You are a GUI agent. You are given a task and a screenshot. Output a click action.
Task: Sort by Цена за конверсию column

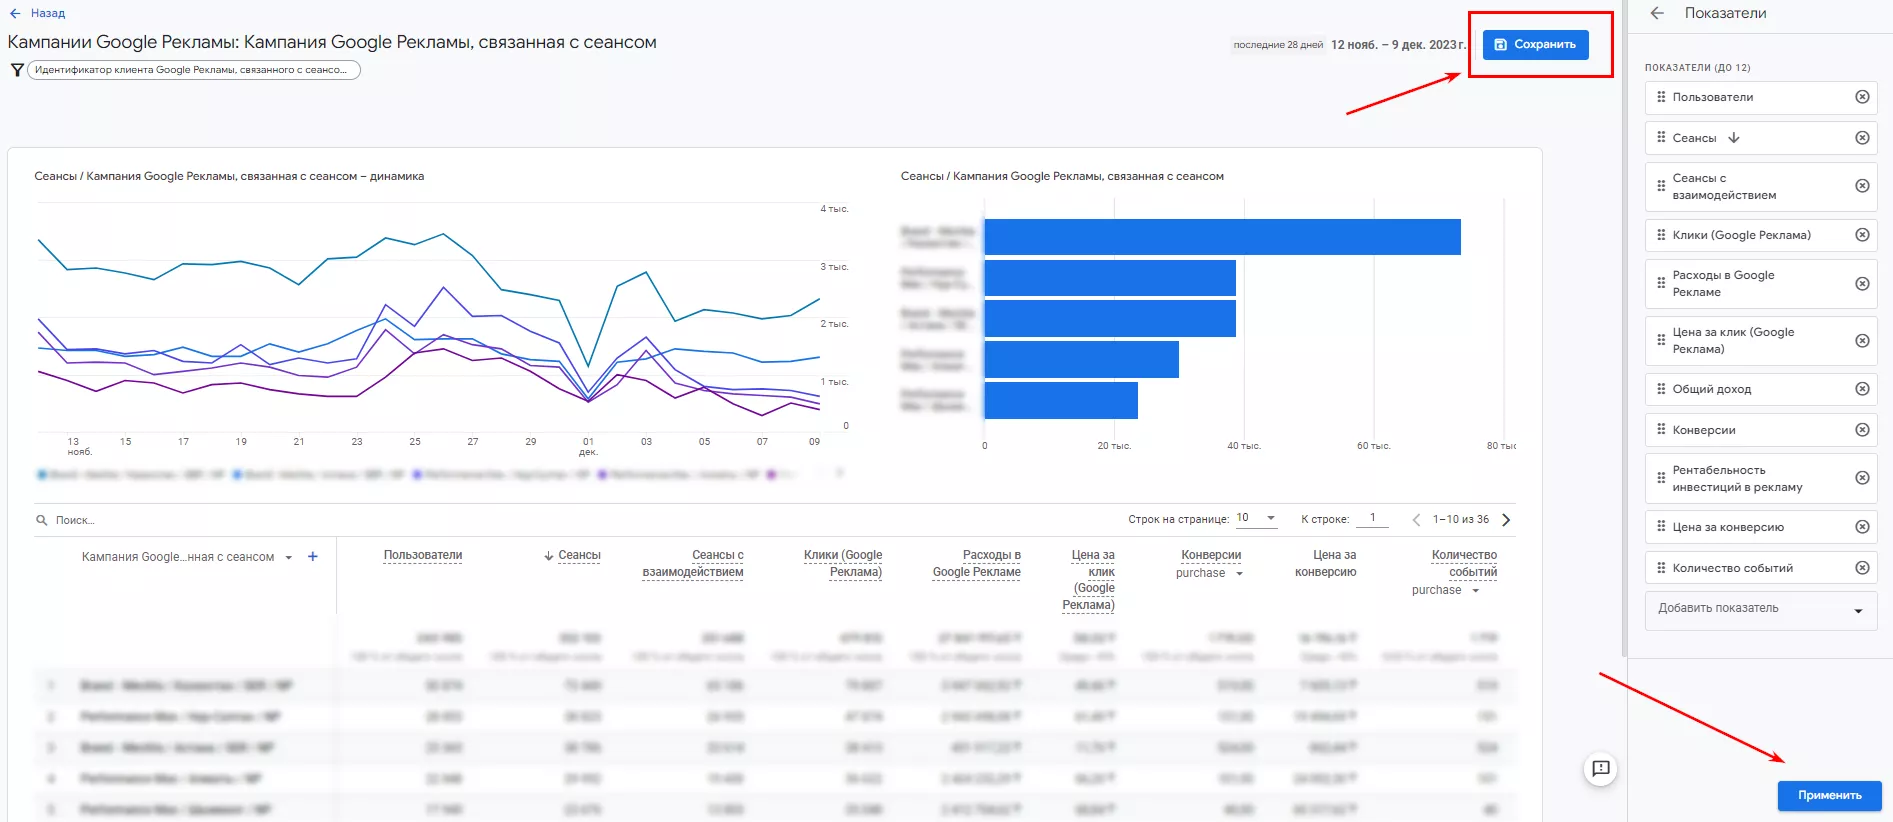point(1326,564)
